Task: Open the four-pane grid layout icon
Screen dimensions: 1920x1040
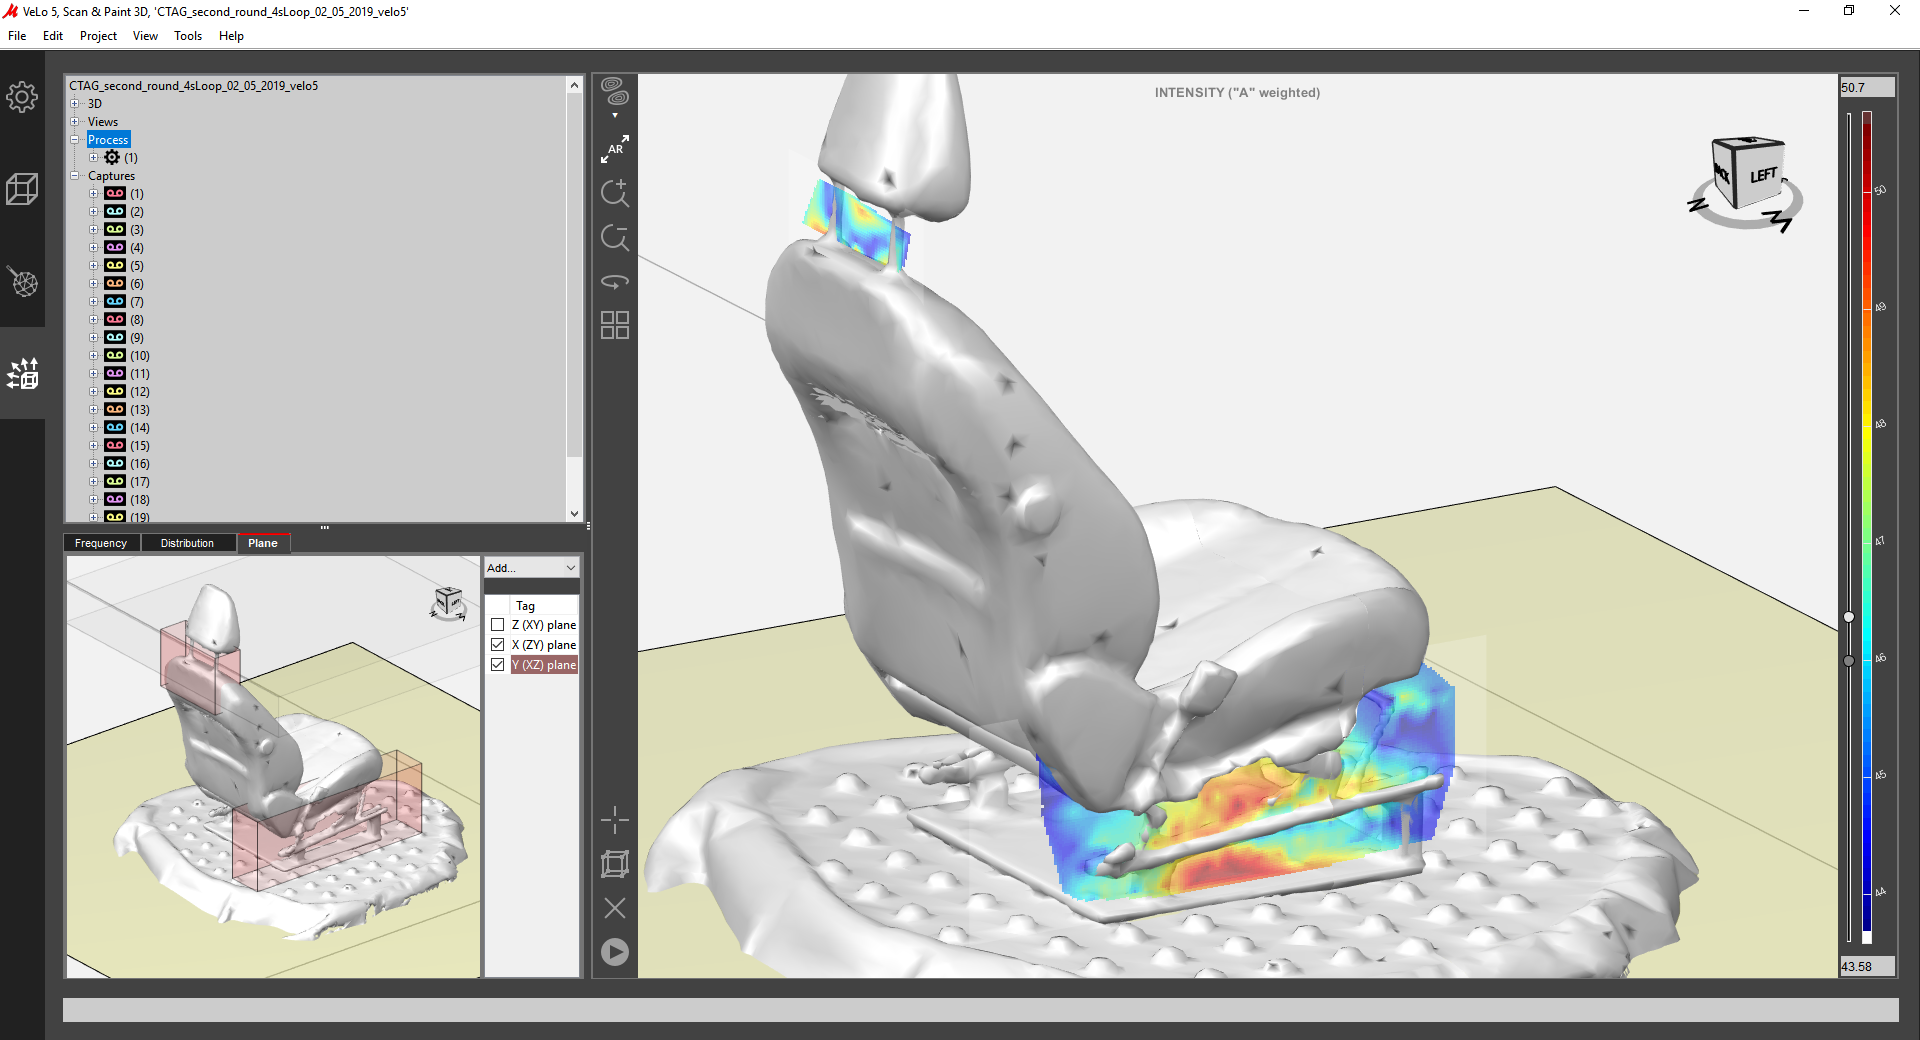Action: click(615, 325)
